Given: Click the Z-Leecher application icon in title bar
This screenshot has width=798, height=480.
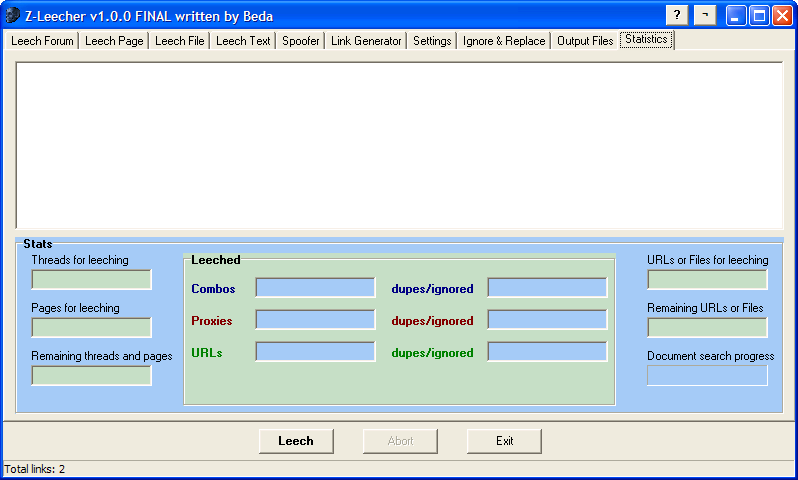Looking at the screenshot, I should 12,16.
